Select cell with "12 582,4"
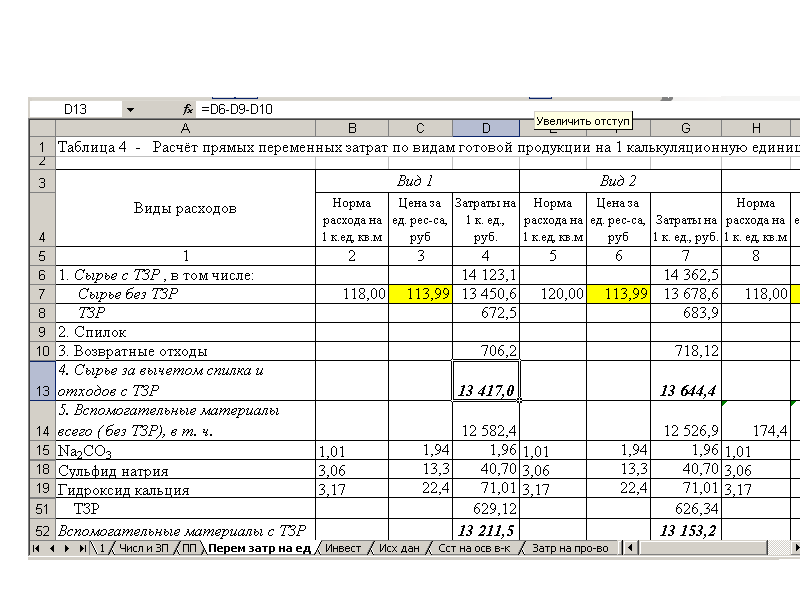Viewport: 800px width, 600px height. point(486,421)
